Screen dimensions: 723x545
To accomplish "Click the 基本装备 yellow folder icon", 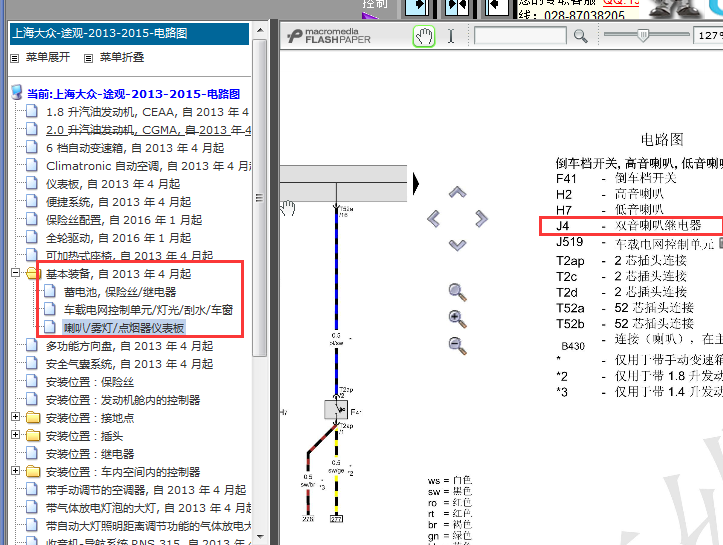I will pyautogui.click(x=32, y=273).
